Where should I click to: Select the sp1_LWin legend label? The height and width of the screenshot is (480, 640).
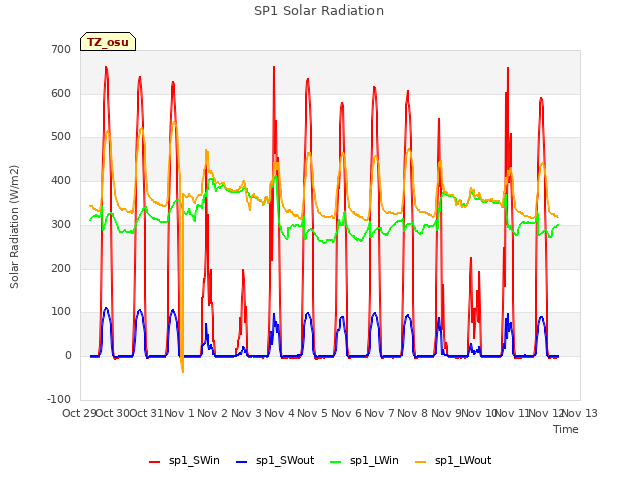[x=374, y=460]
